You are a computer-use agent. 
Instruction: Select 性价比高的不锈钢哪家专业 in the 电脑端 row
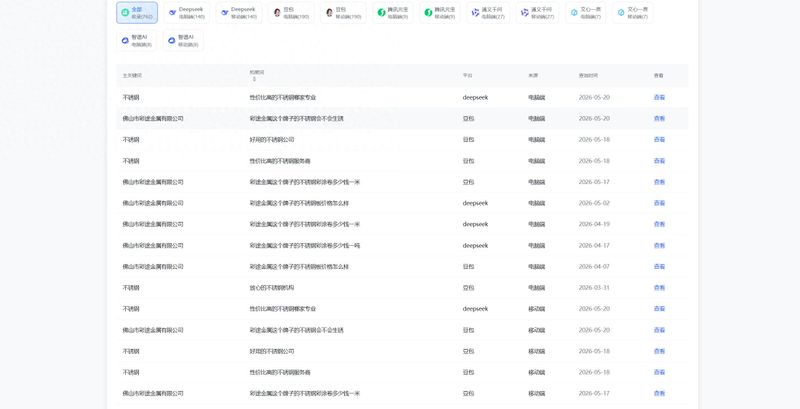tap(283, 97)
